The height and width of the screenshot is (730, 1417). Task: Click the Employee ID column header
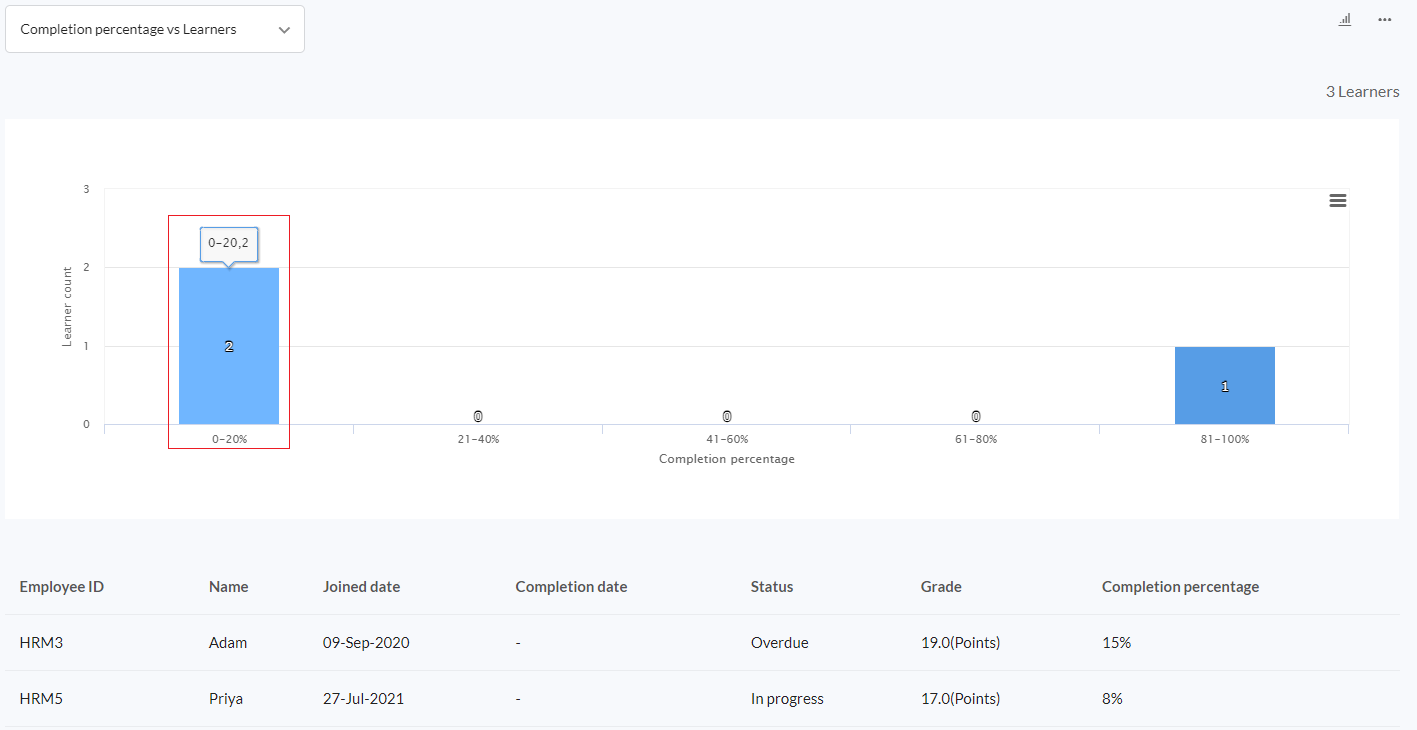(62, 587)
